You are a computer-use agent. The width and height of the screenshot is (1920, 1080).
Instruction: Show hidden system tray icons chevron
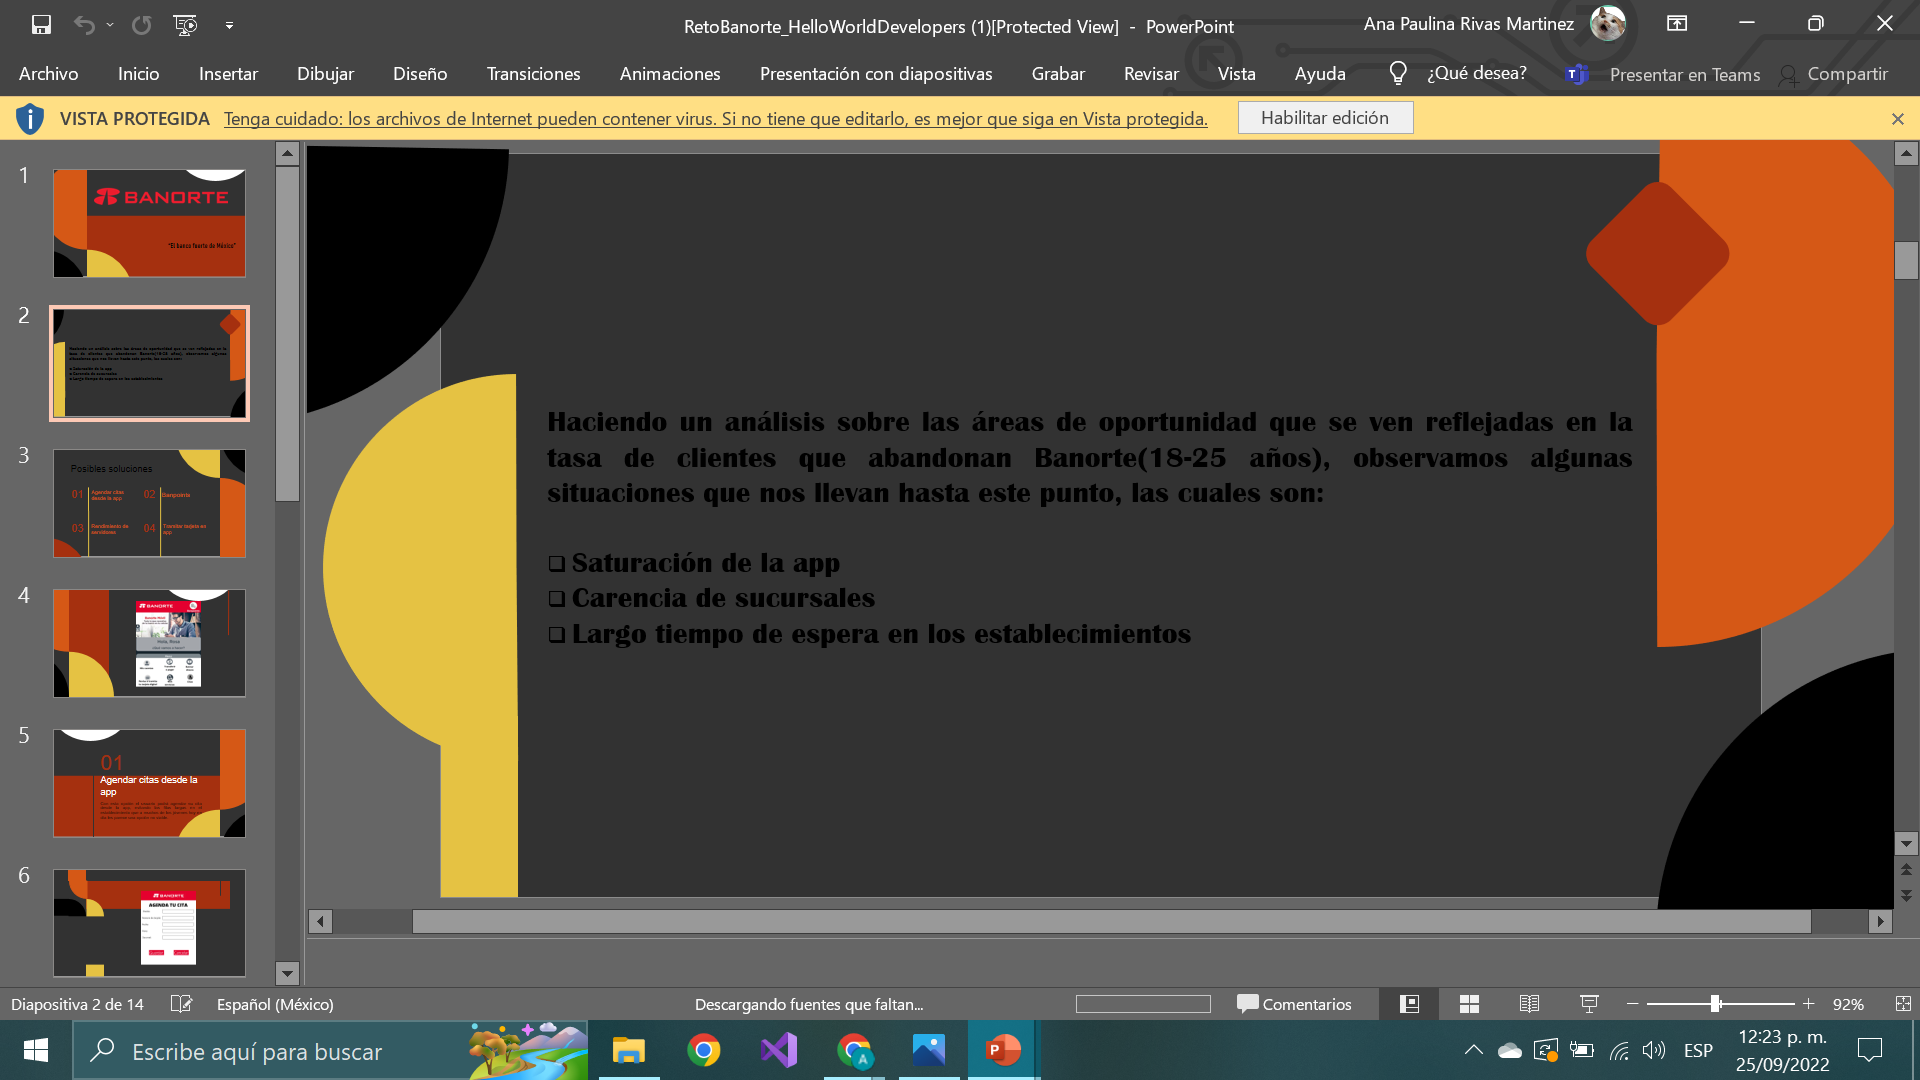[1473, 1050]
